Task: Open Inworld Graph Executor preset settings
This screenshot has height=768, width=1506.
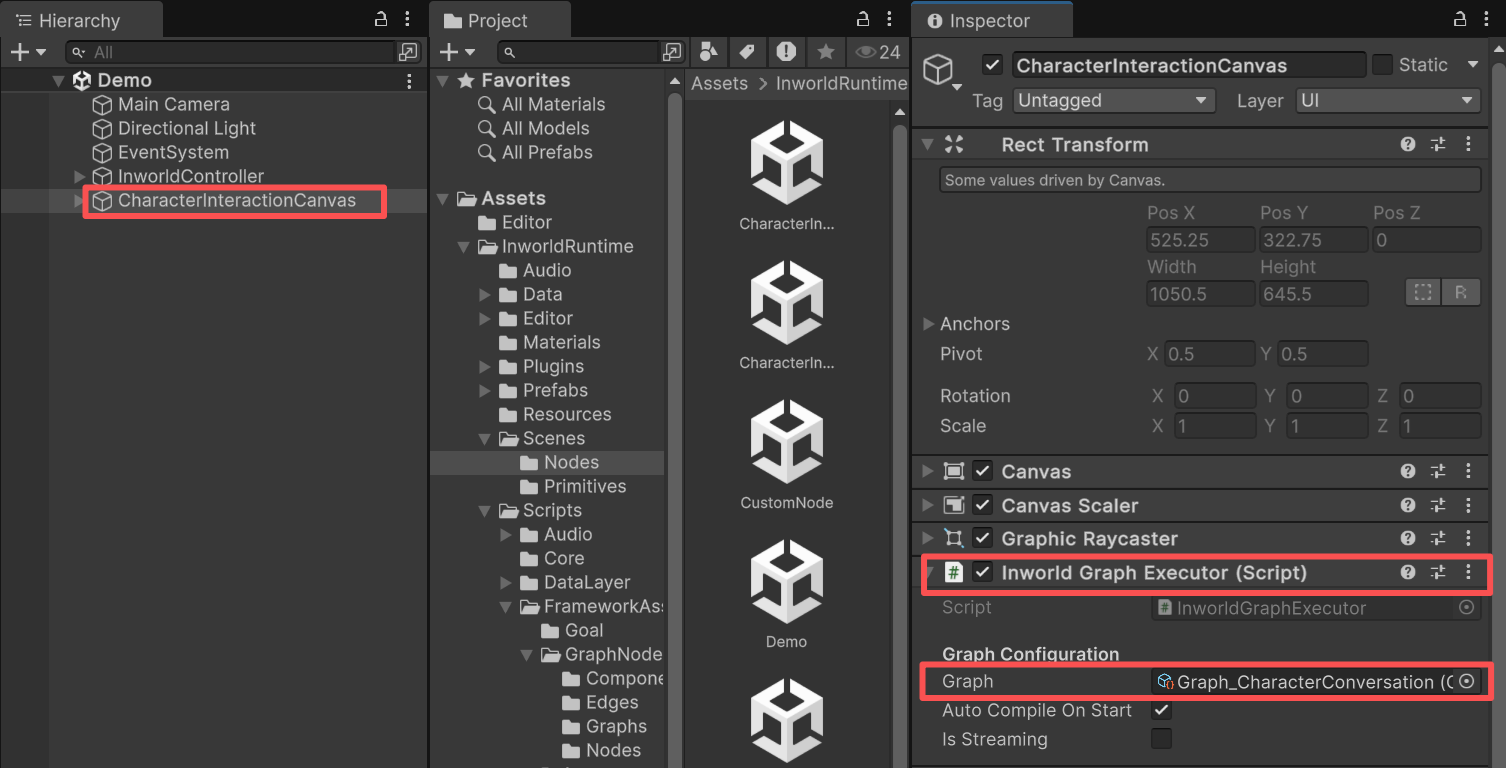Action: (1438, 573)
